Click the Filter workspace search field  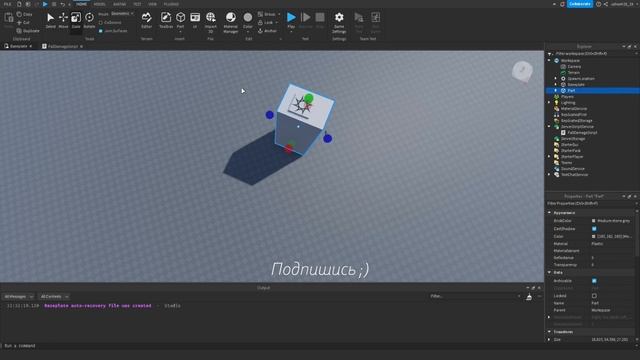592,53
